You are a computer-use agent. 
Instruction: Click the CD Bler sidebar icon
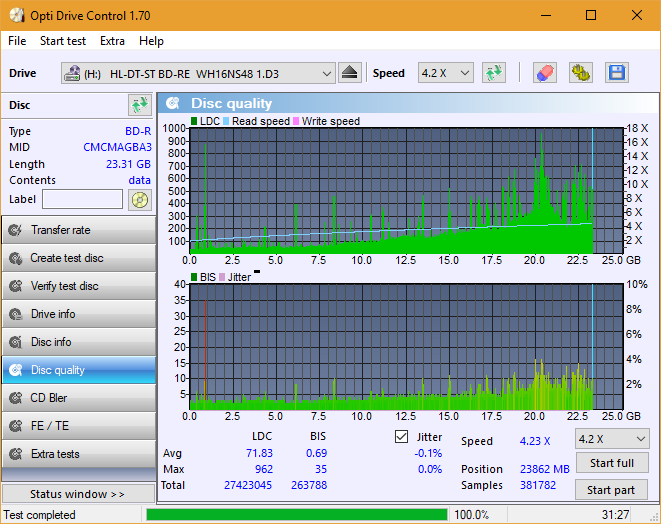click(x=16, y=398)
